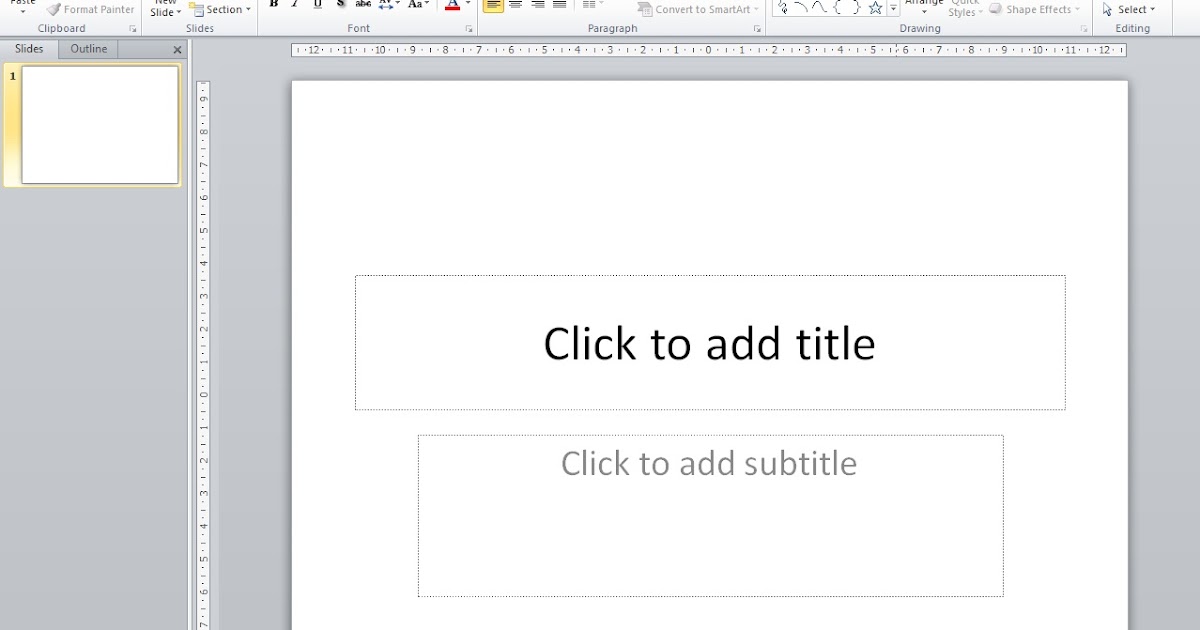
Task: Open Paste dropdown arrow
Action: [23, 11]
